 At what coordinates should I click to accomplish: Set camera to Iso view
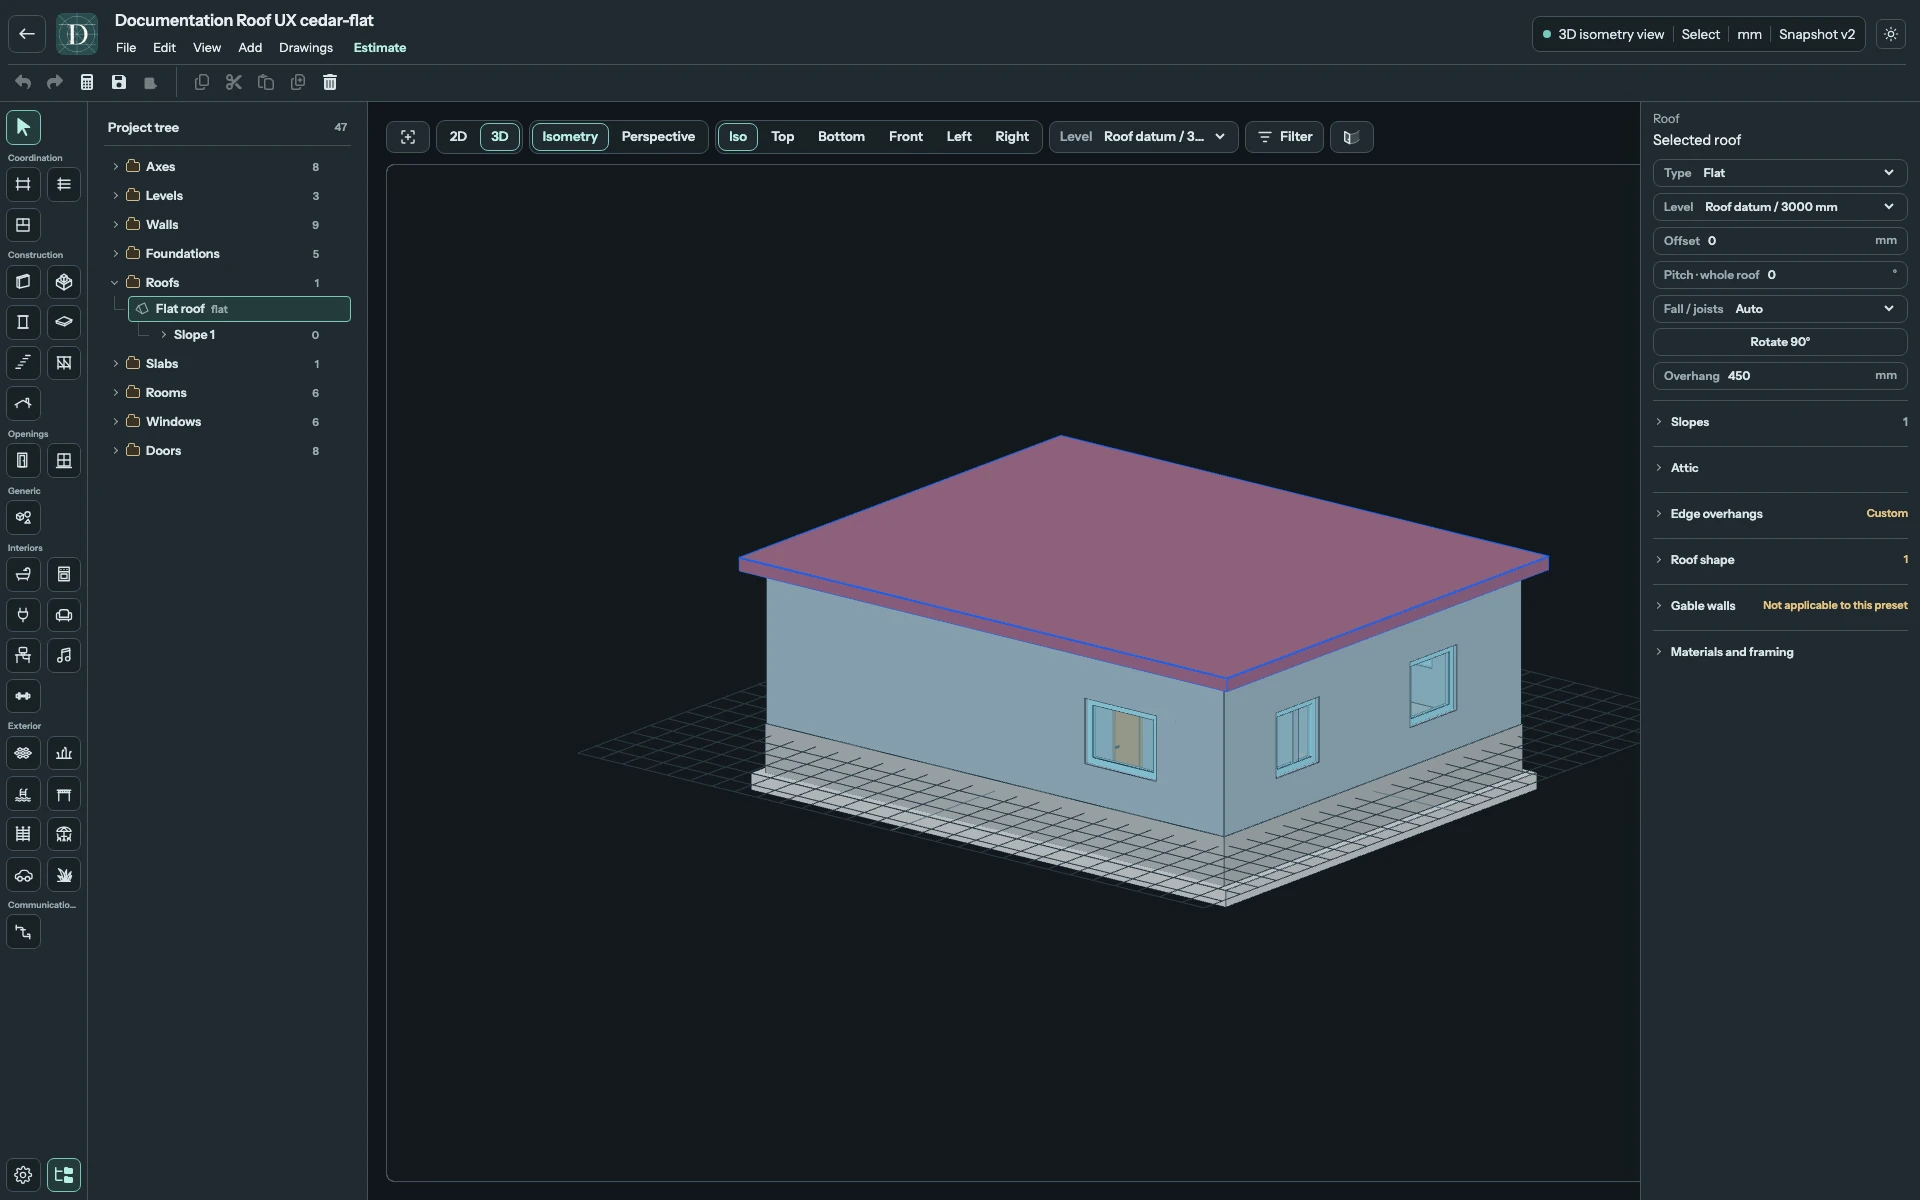(738, 137)
